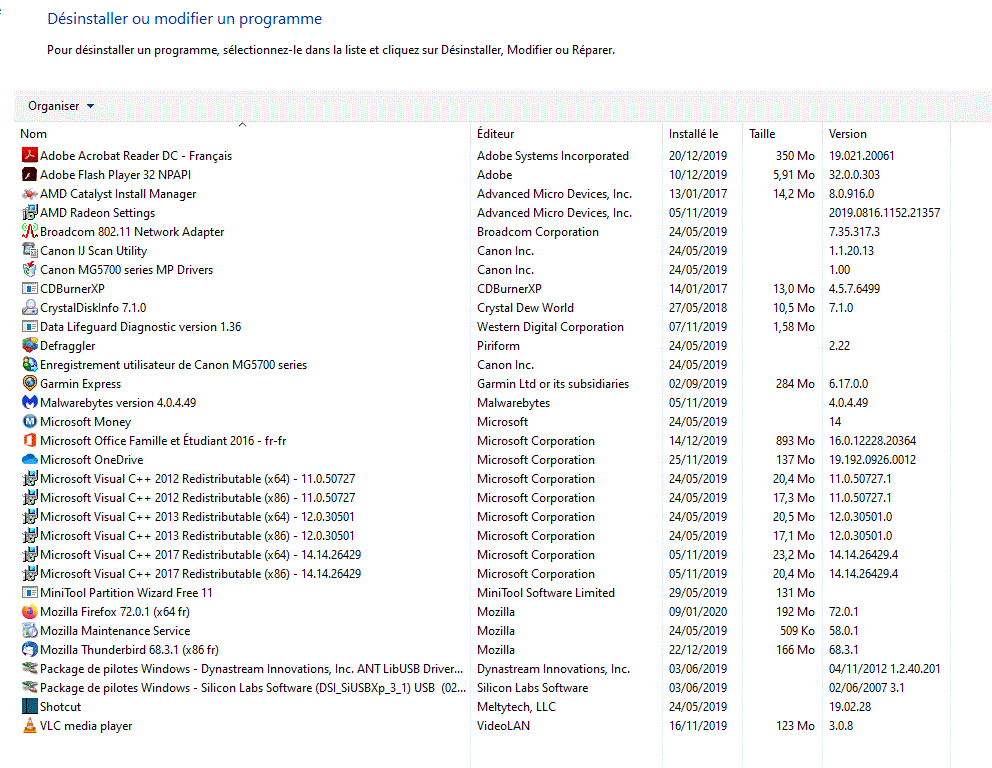Click install date 27/05/2018
Viewport: 992px width, 768px height.
click(x=698, y=307)
